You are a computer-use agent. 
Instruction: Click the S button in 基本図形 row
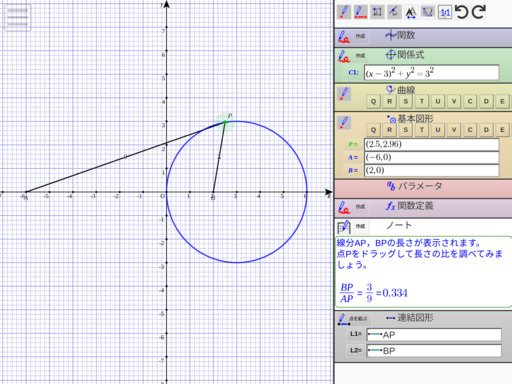(406, 130)
